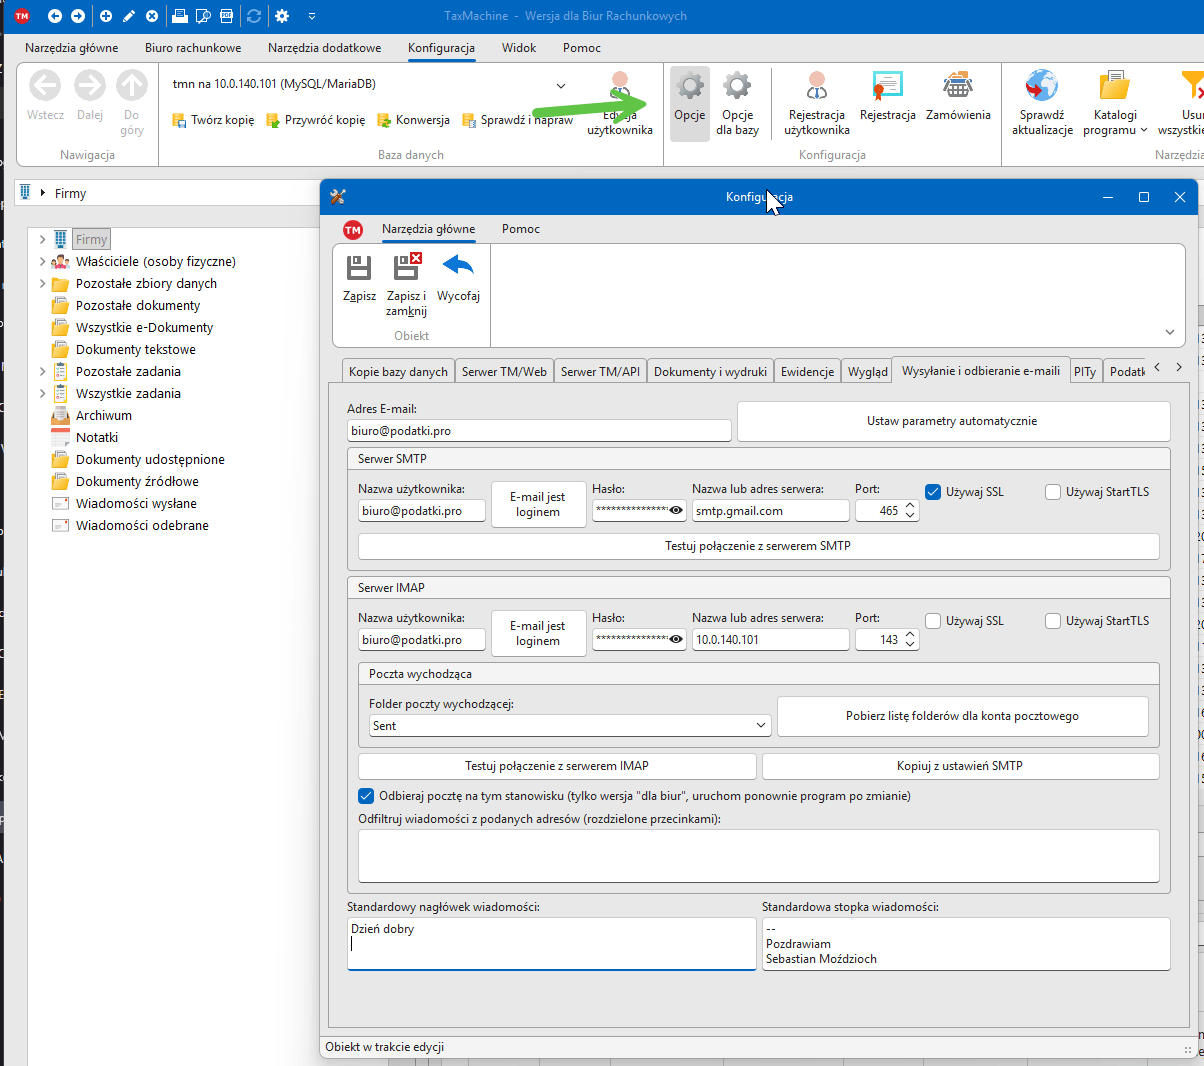The image size is (1204, 1066).
Task: Enable IMAP Używaj StartTLS checkbox
Action: pyautogui.click(x=1053, y=621)
